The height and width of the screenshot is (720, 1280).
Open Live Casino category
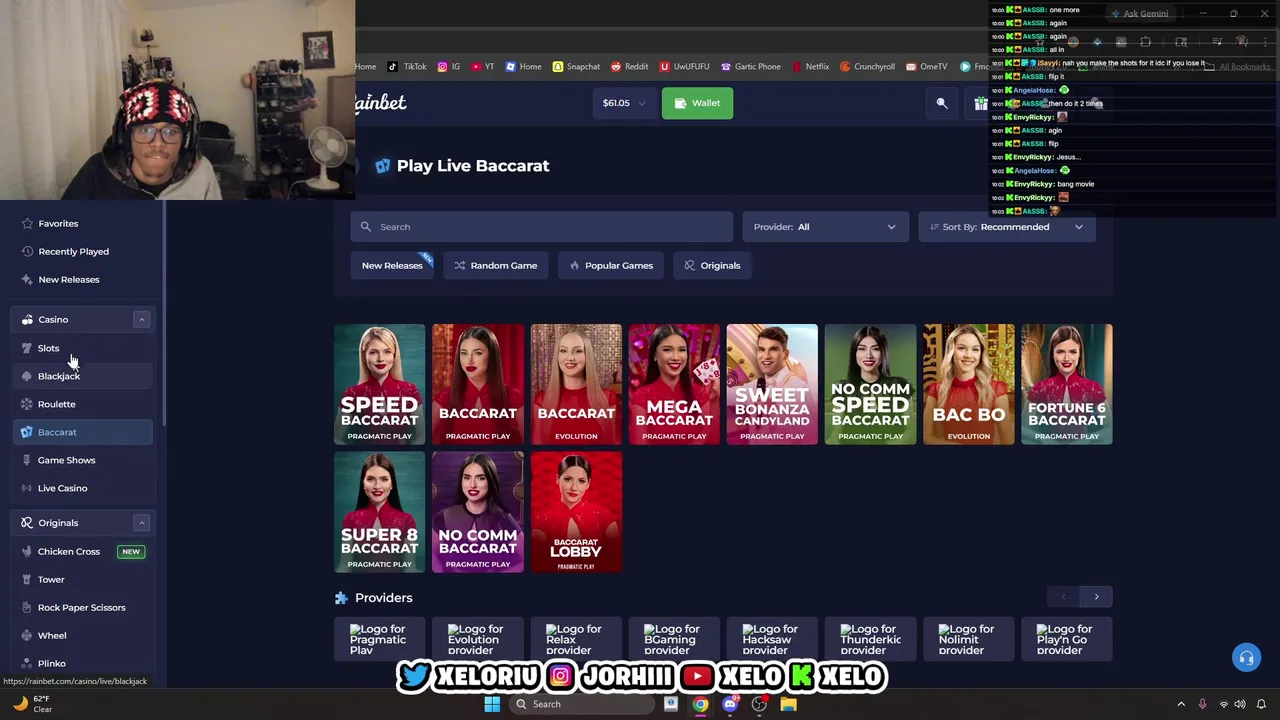(84, 488)
